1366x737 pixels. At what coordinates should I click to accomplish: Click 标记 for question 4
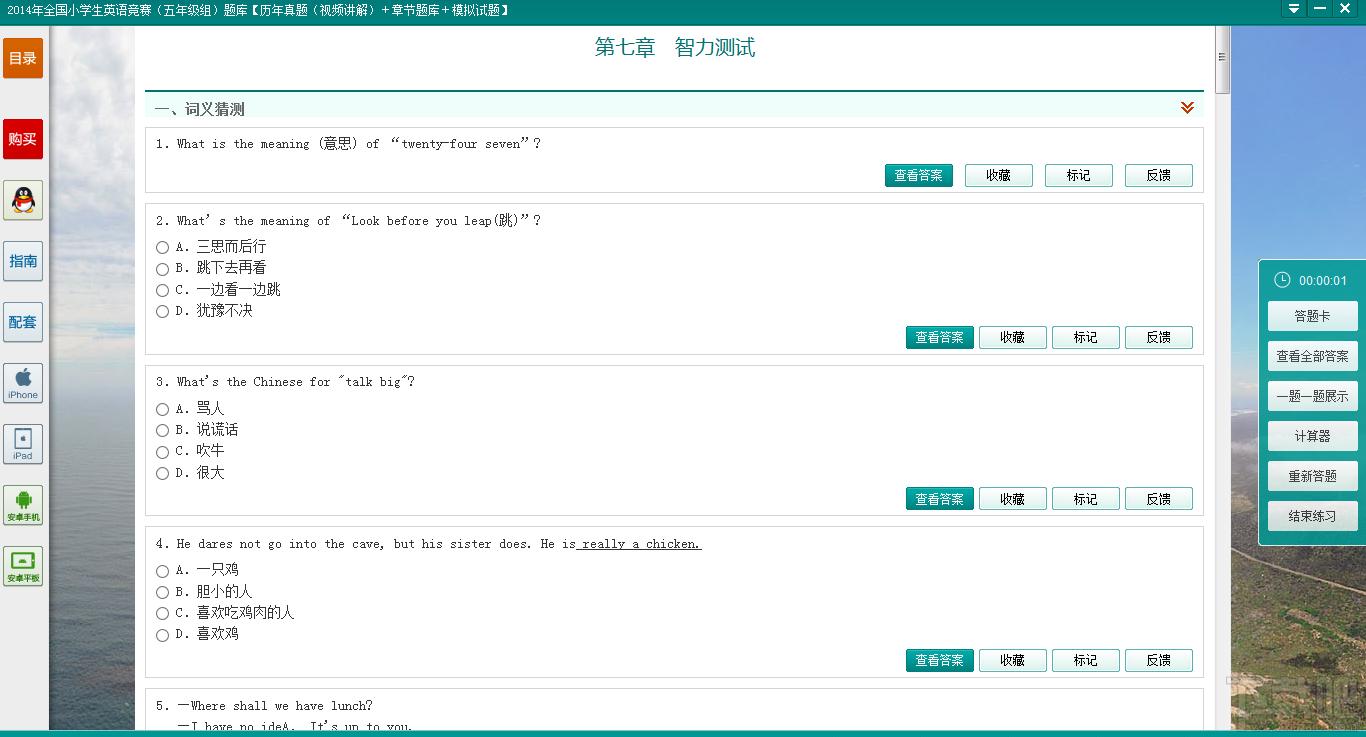point(1086,660)
